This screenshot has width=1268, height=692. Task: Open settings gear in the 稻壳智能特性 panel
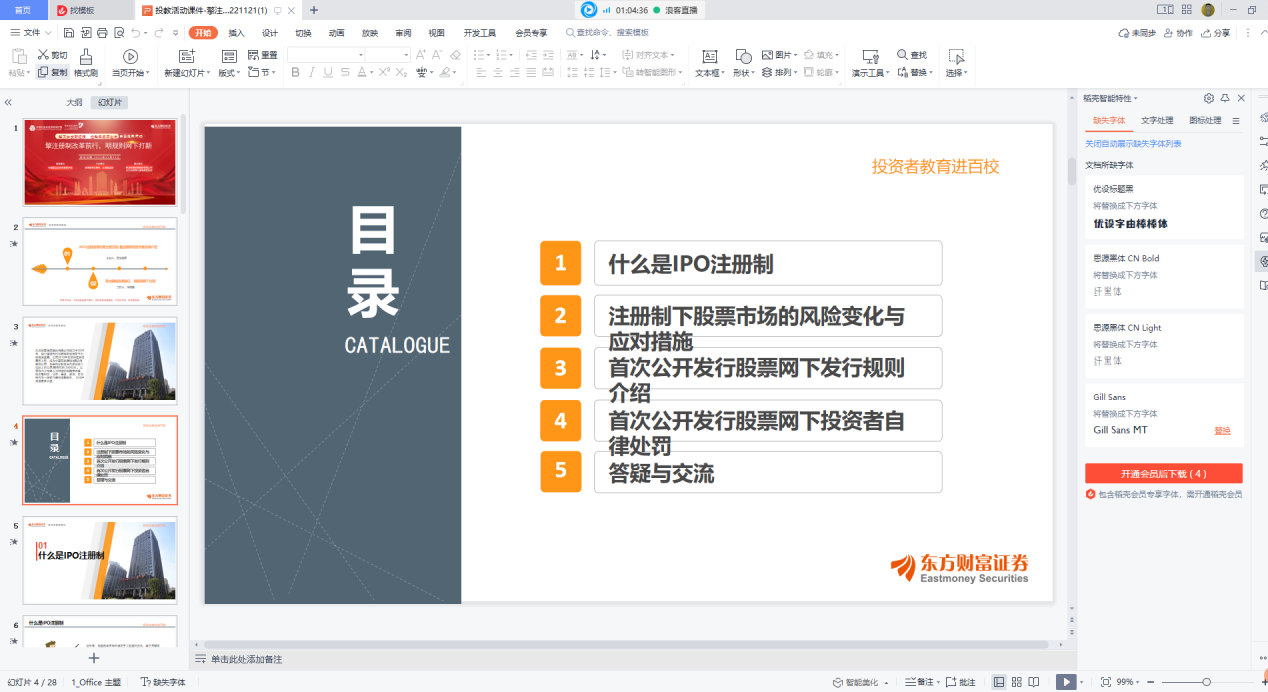[1209, 98]
